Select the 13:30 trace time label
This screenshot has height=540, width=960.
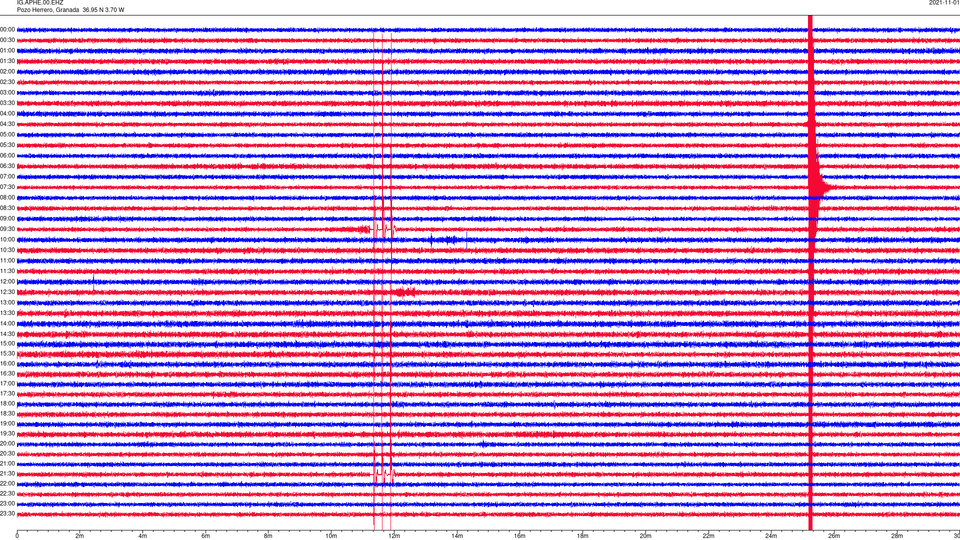click(8, 313)
